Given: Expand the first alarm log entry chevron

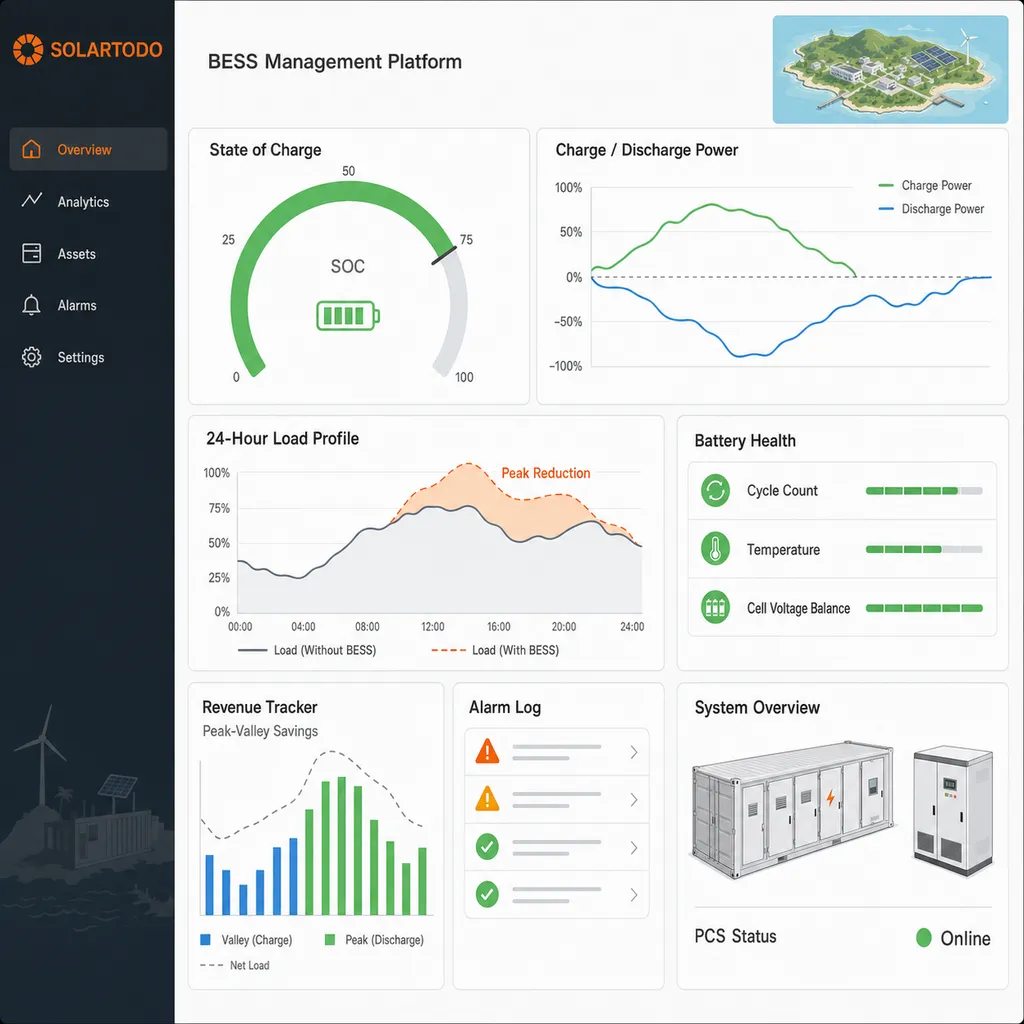Looking at the screenshot, I should (x=633, y=752).
